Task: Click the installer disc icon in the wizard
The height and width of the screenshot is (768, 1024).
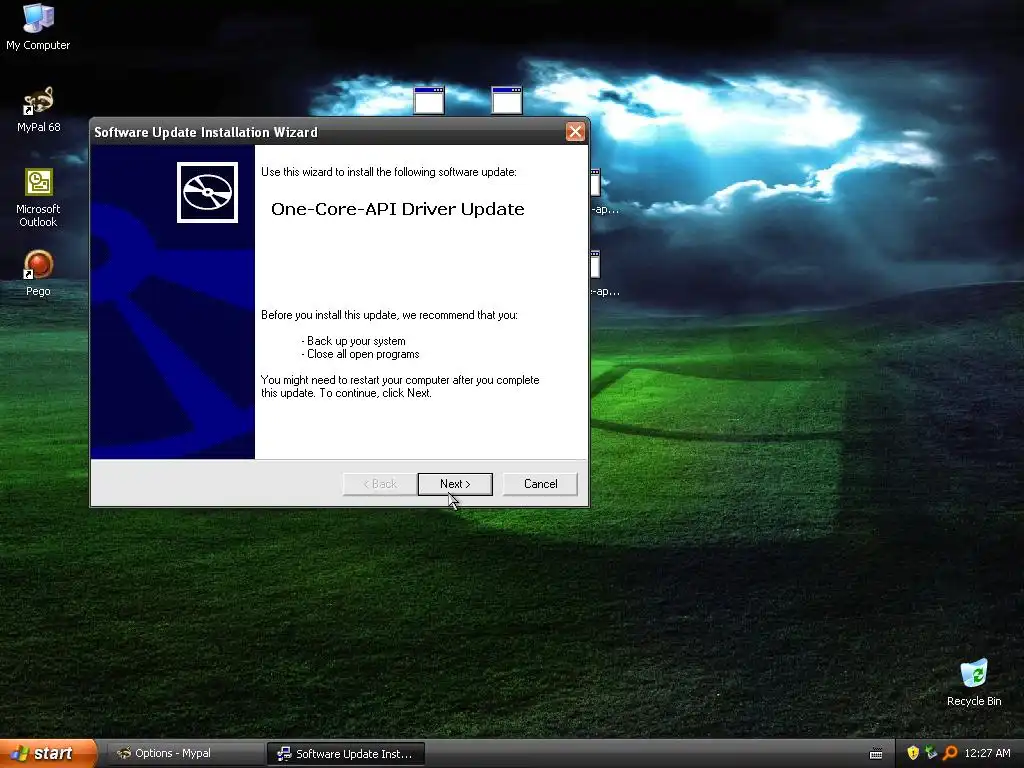Action: [x=207, y=192]
